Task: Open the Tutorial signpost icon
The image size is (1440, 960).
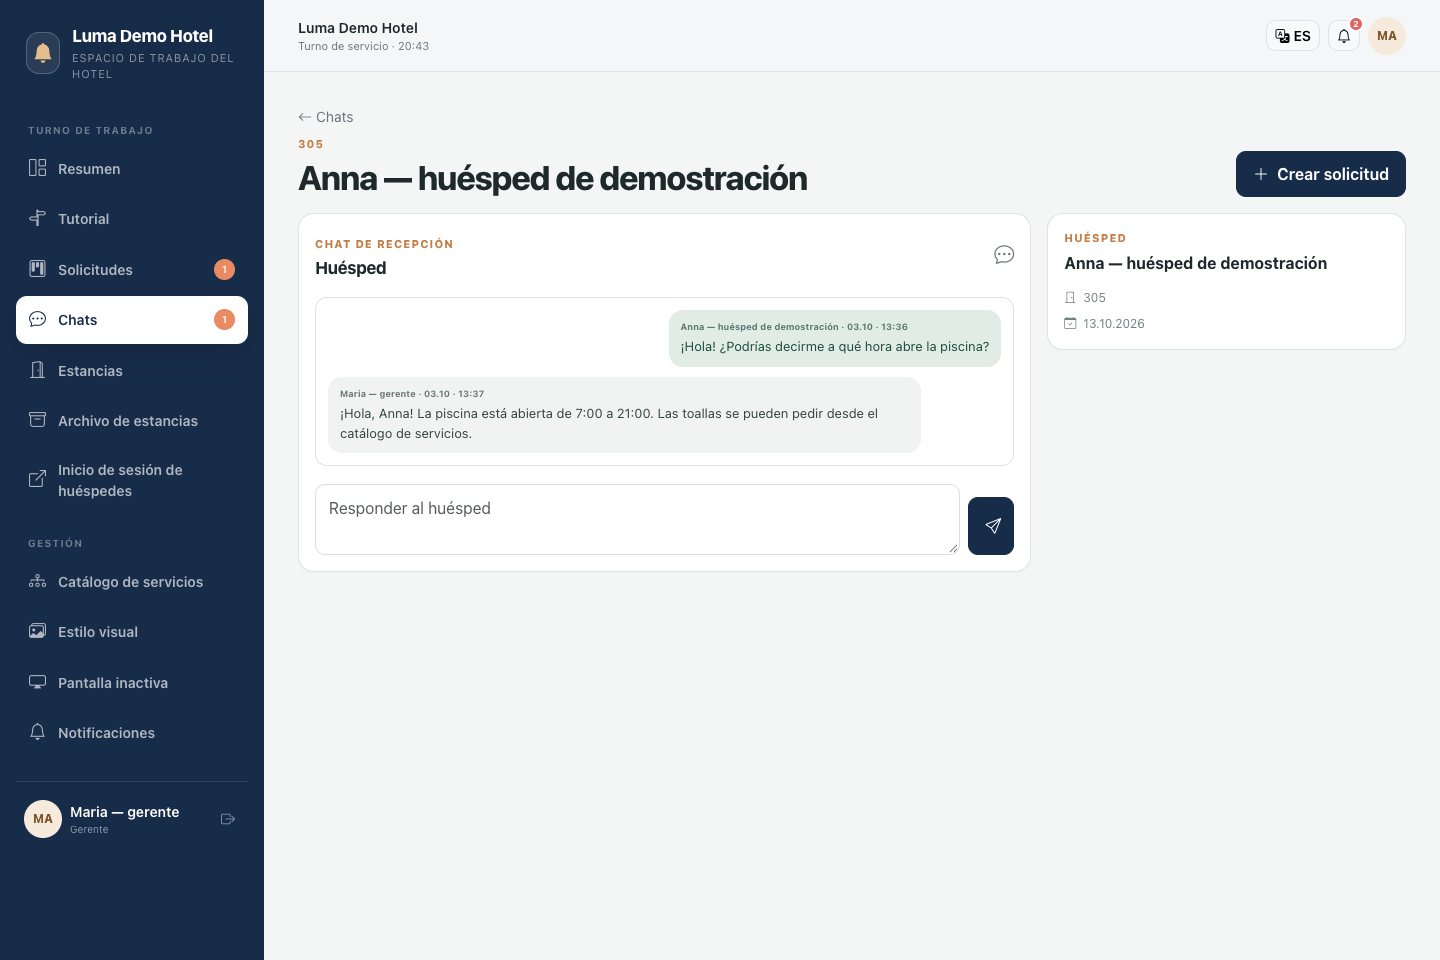Action: (37, 218)
